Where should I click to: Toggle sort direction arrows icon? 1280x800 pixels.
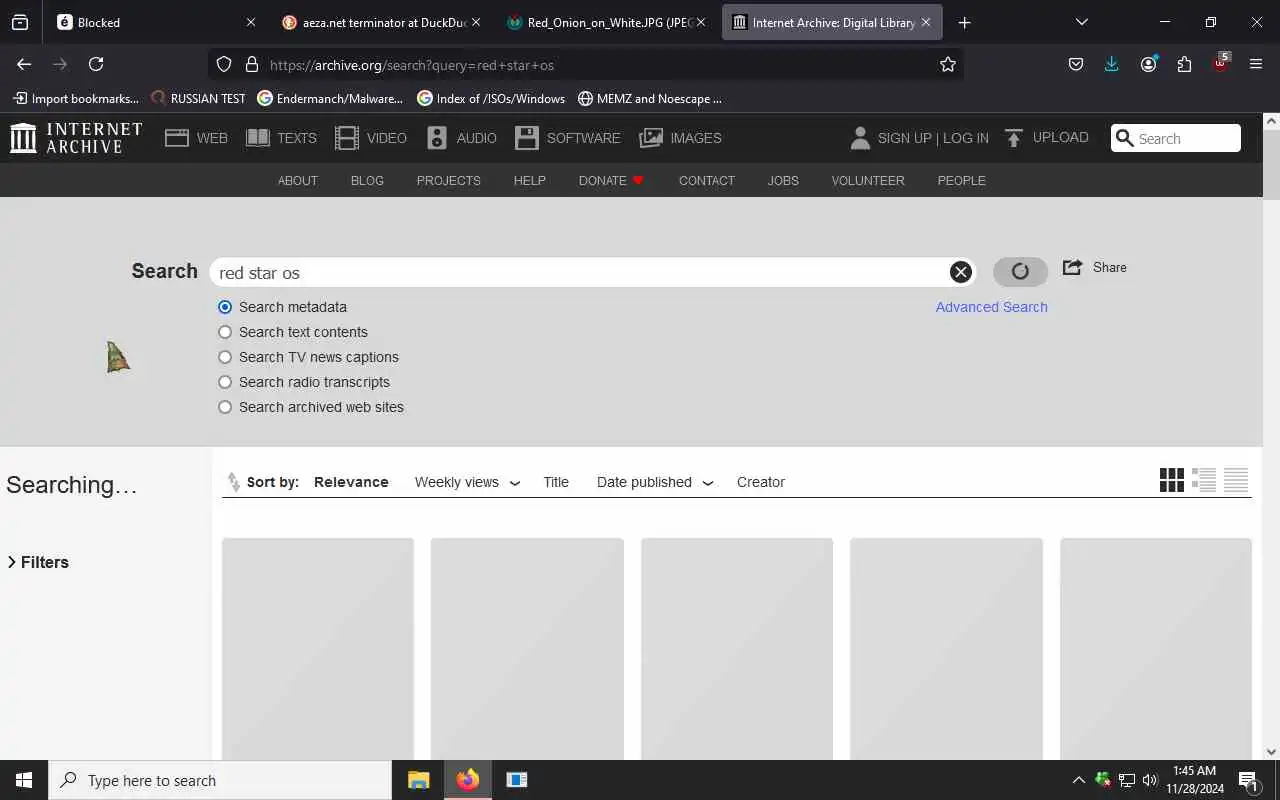click(234, 482)
